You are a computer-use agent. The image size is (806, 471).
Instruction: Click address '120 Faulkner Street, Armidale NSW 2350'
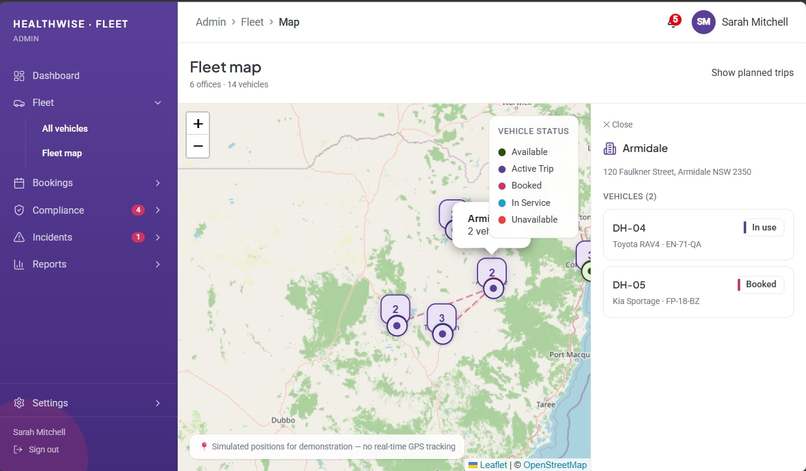tap(677, 172)
